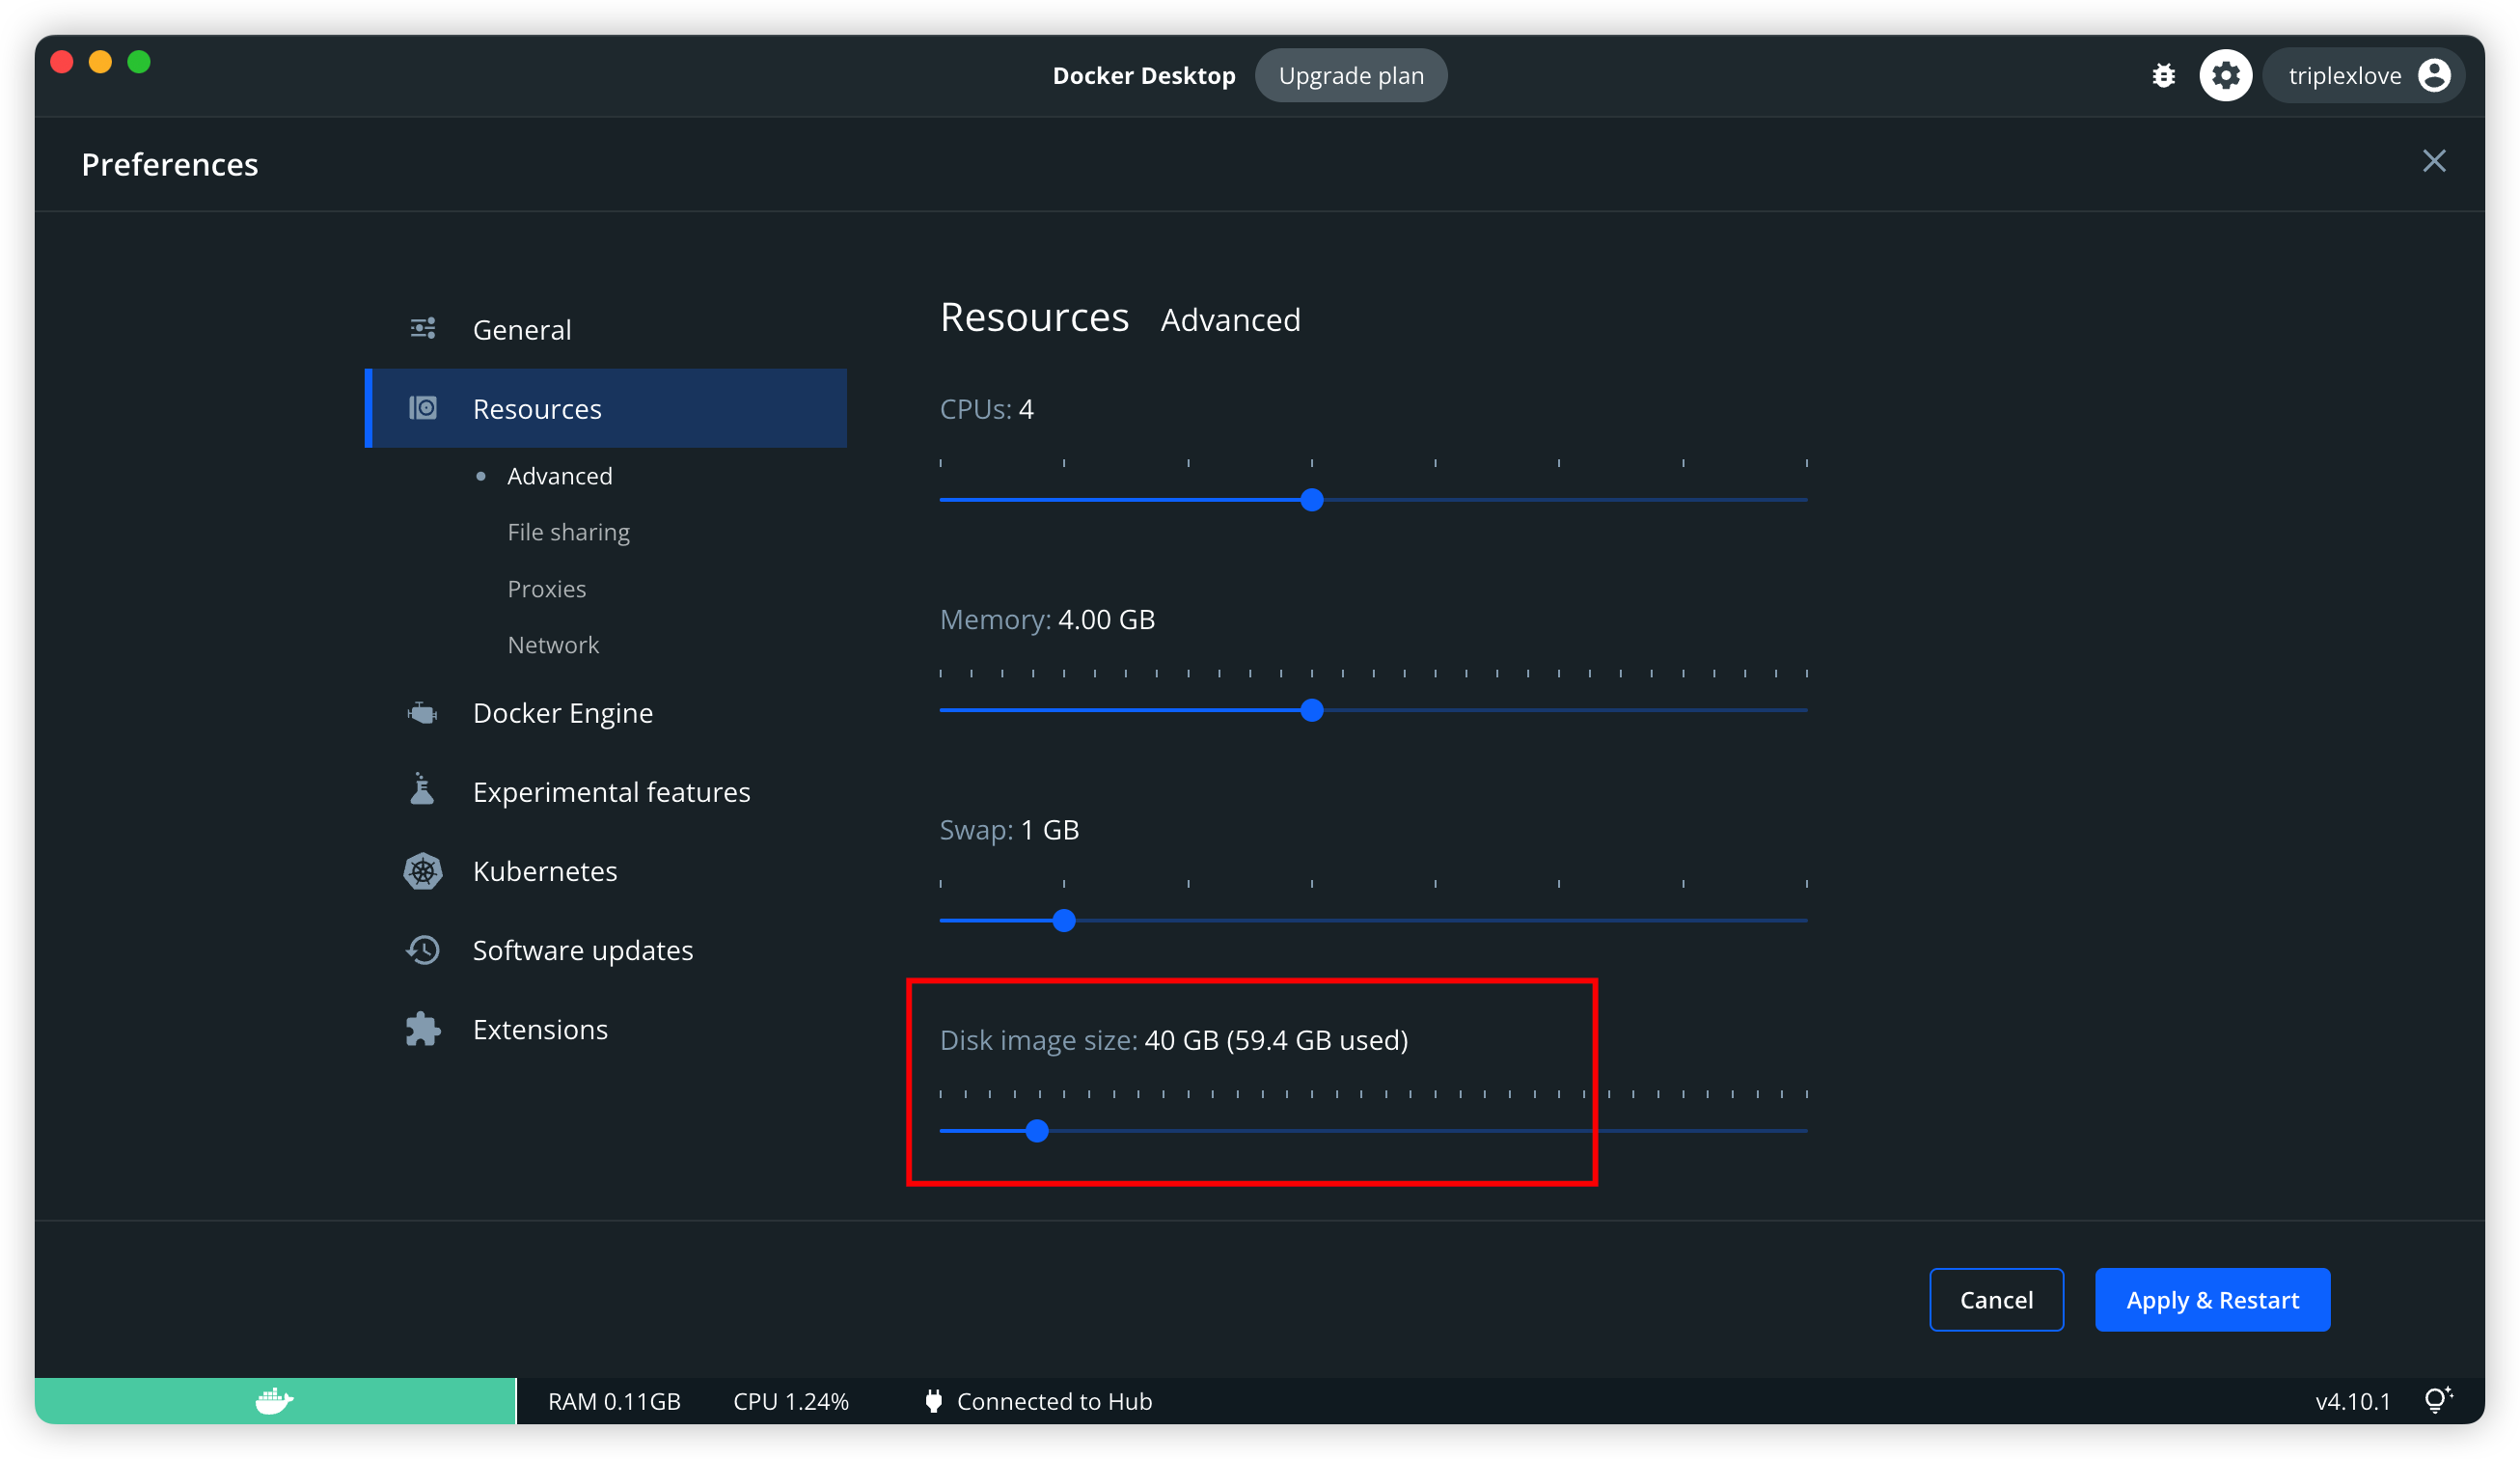Click the Swap: 1 GB label
This screenshot has height=1459, width=2520.
[1009, 830]
